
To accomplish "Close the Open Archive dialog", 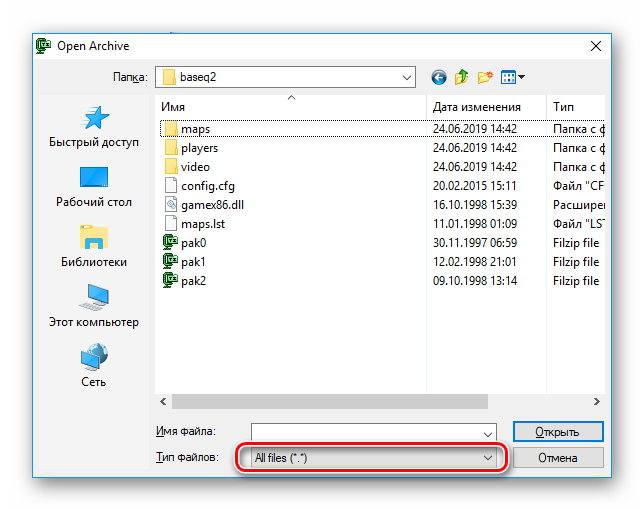I will point(596,46).
